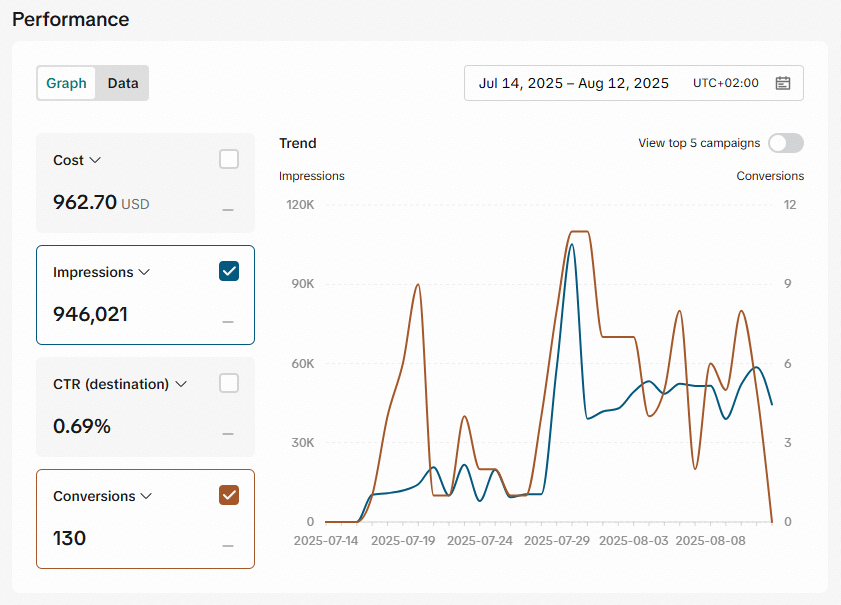The height and width of the screenshot is (605, 841).
Task: Click the dash icon in Conversions card
Action: click(x=228, y=546)
